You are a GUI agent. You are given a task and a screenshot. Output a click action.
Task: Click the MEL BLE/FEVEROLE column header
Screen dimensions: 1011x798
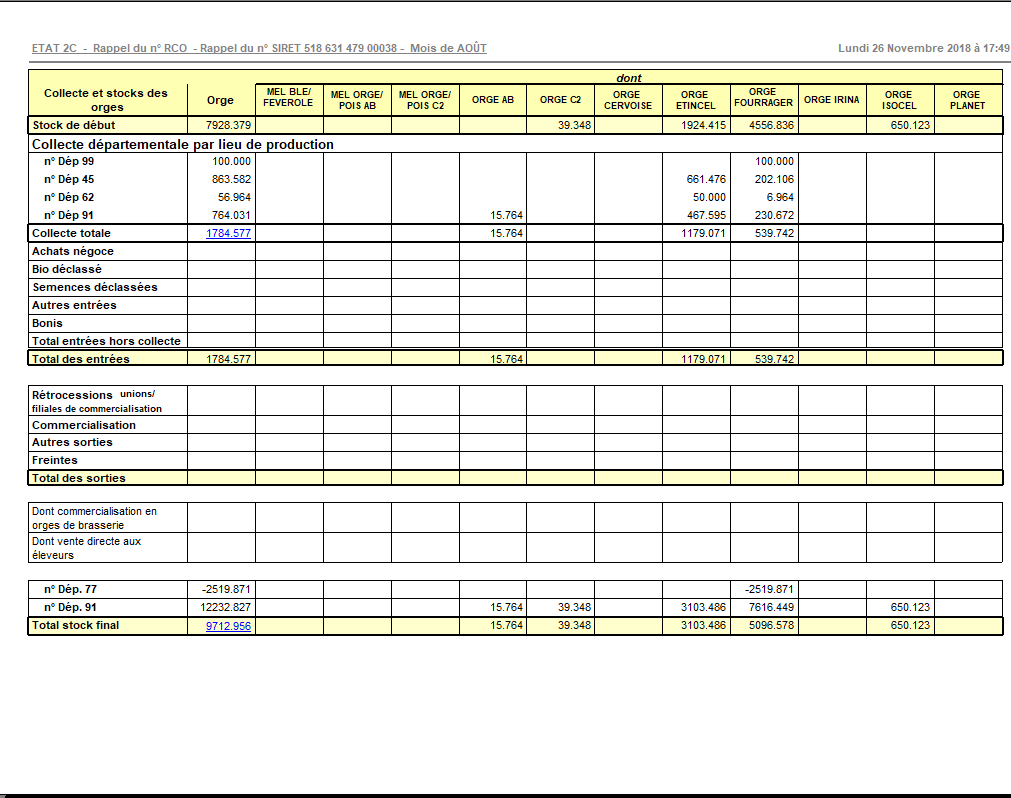coord(288,97)
